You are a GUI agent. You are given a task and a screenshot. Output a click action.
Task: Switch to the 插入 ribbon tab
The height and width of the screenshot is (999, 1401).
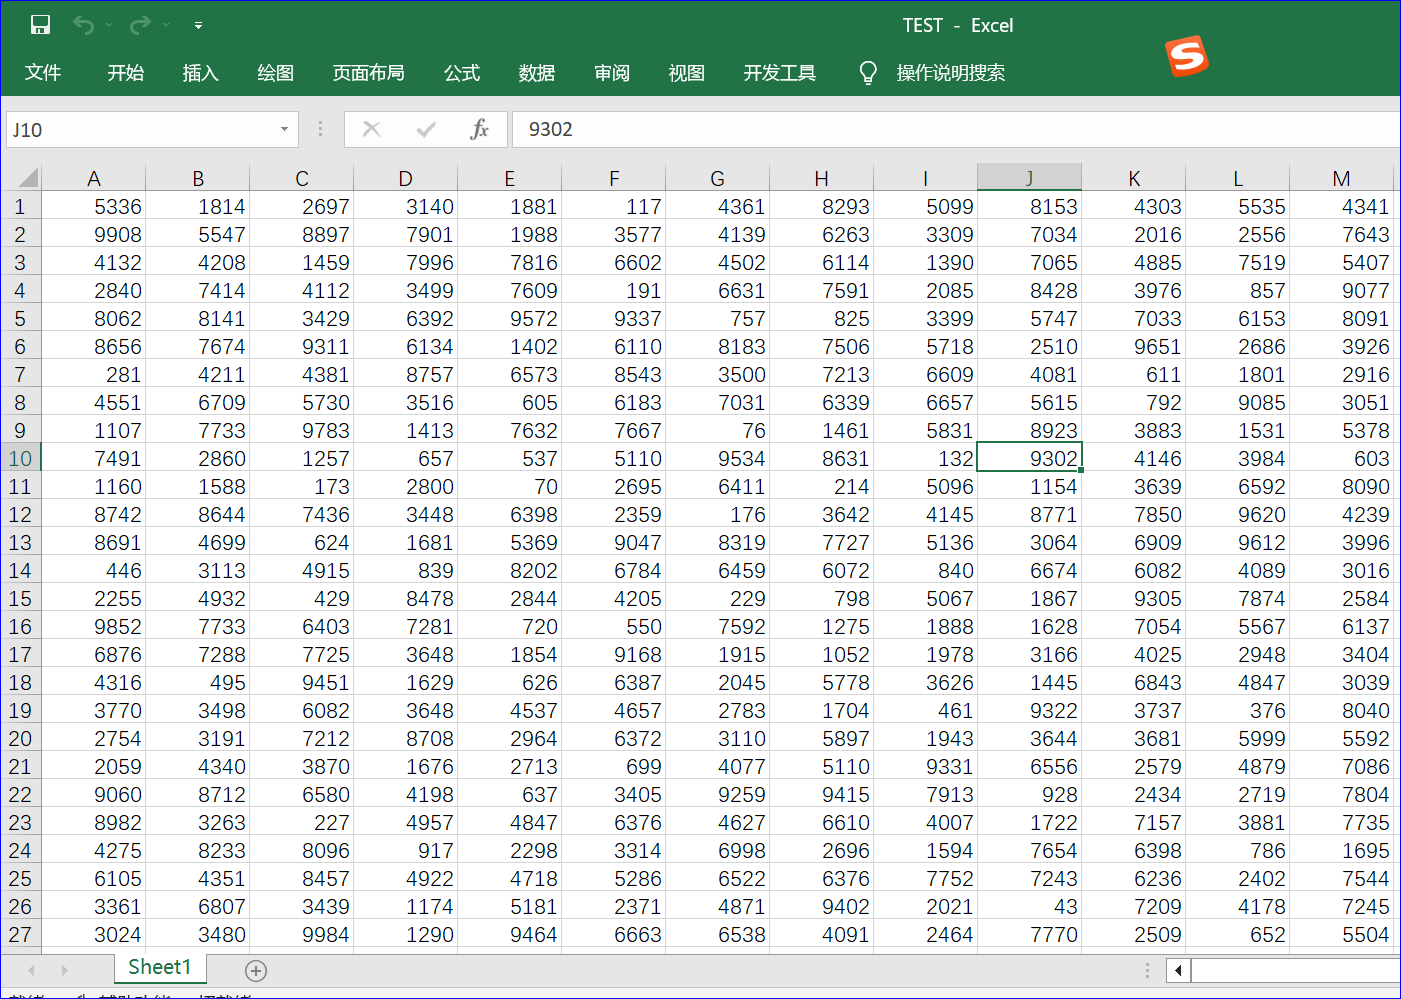point(200,73)
